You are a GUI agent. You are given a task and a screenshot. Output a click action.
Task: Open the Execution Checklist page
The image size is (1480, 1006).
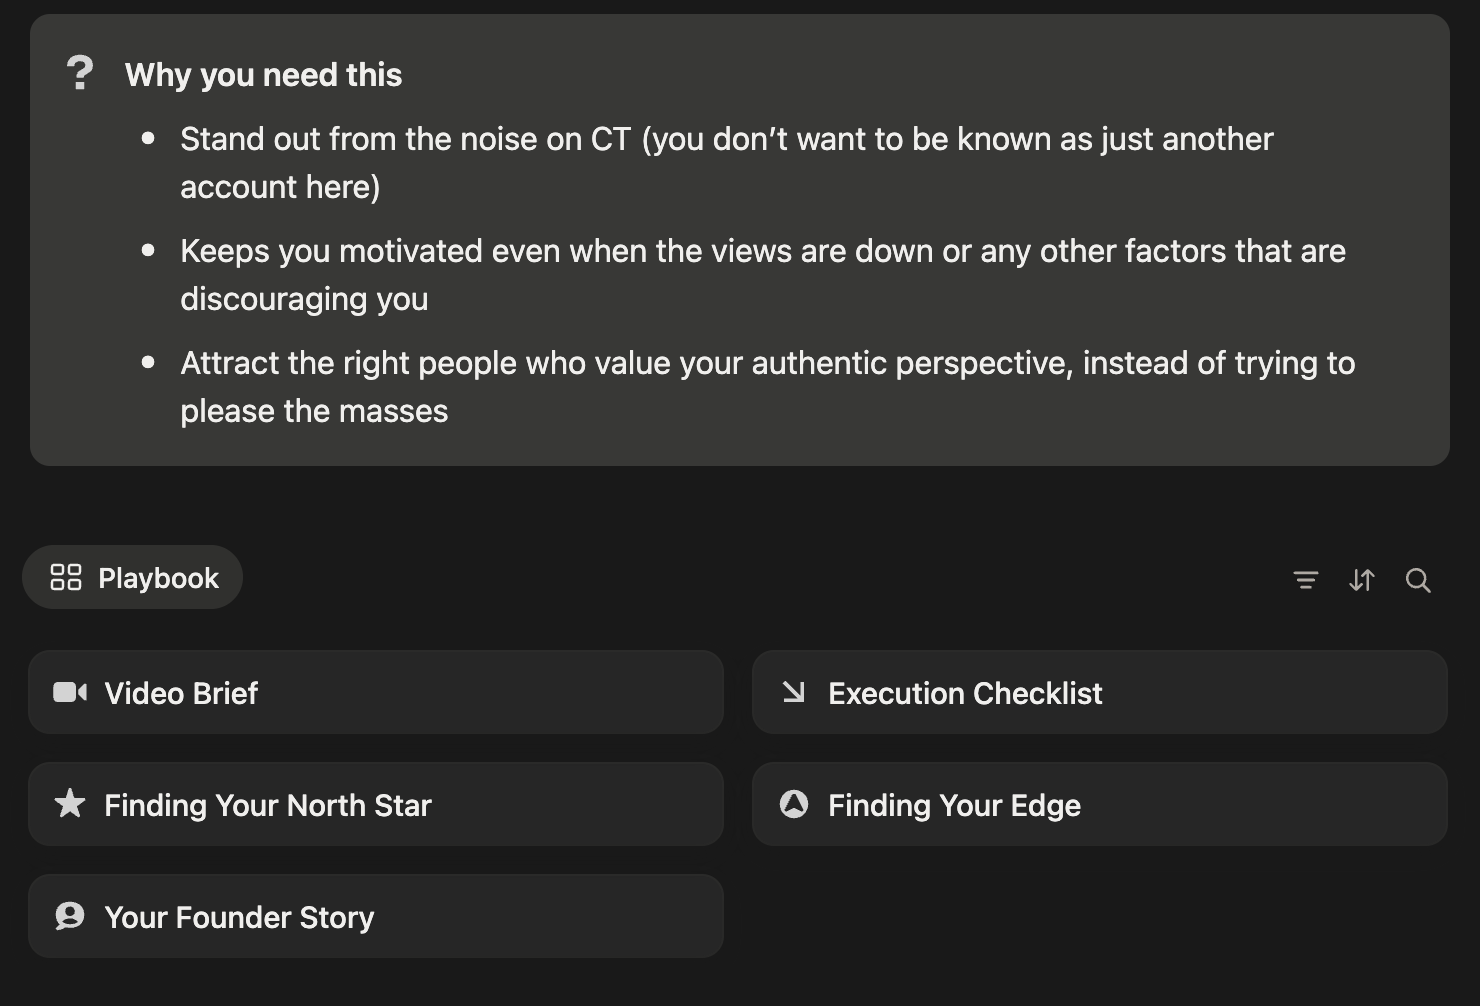[x=965, y=693]
